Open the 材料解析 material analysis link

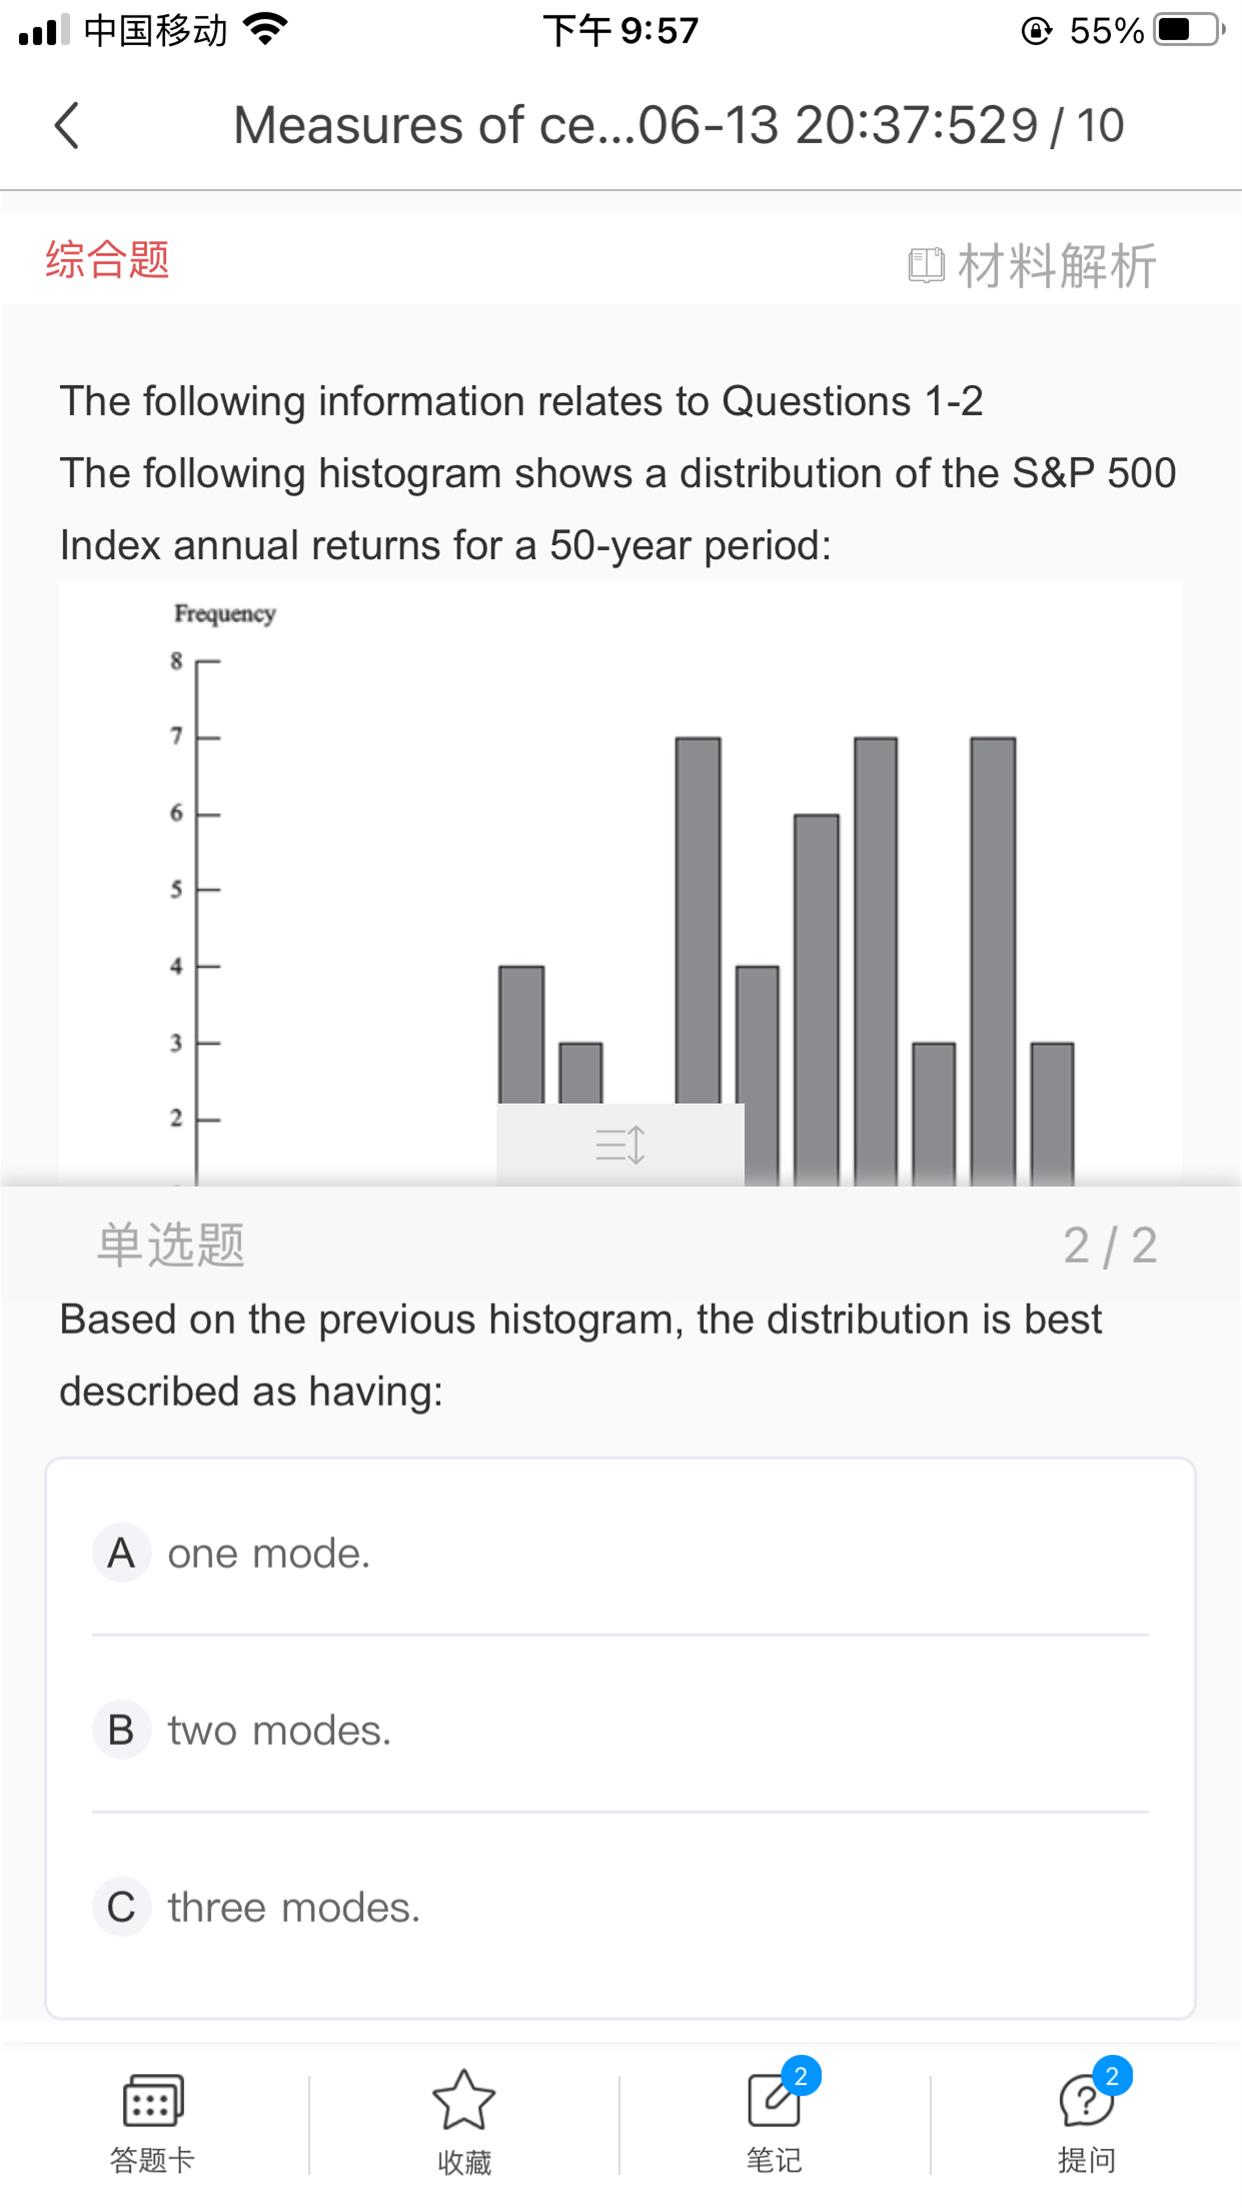coord(1056,265)
